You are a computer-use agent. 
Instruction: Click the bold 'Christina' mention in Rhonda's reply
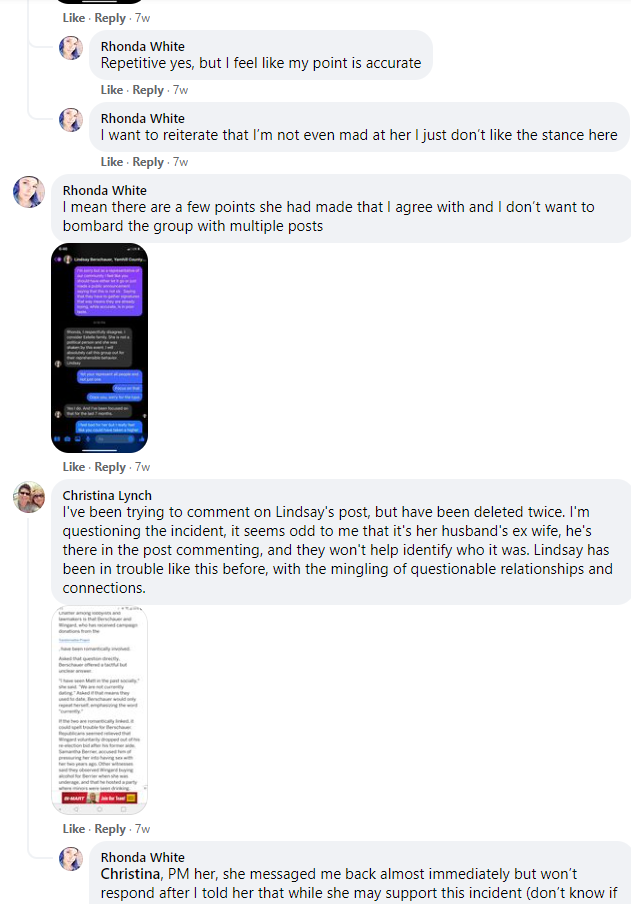pyautogui.click(x=130, y=874)
